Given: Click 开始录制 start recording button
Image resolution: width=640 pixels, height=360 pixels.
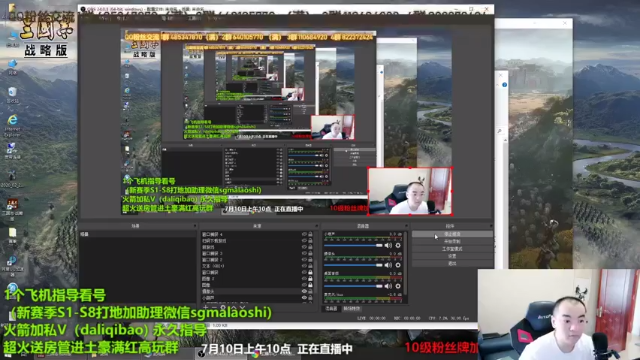Looking at the screenshot, I should coord(452,241).
